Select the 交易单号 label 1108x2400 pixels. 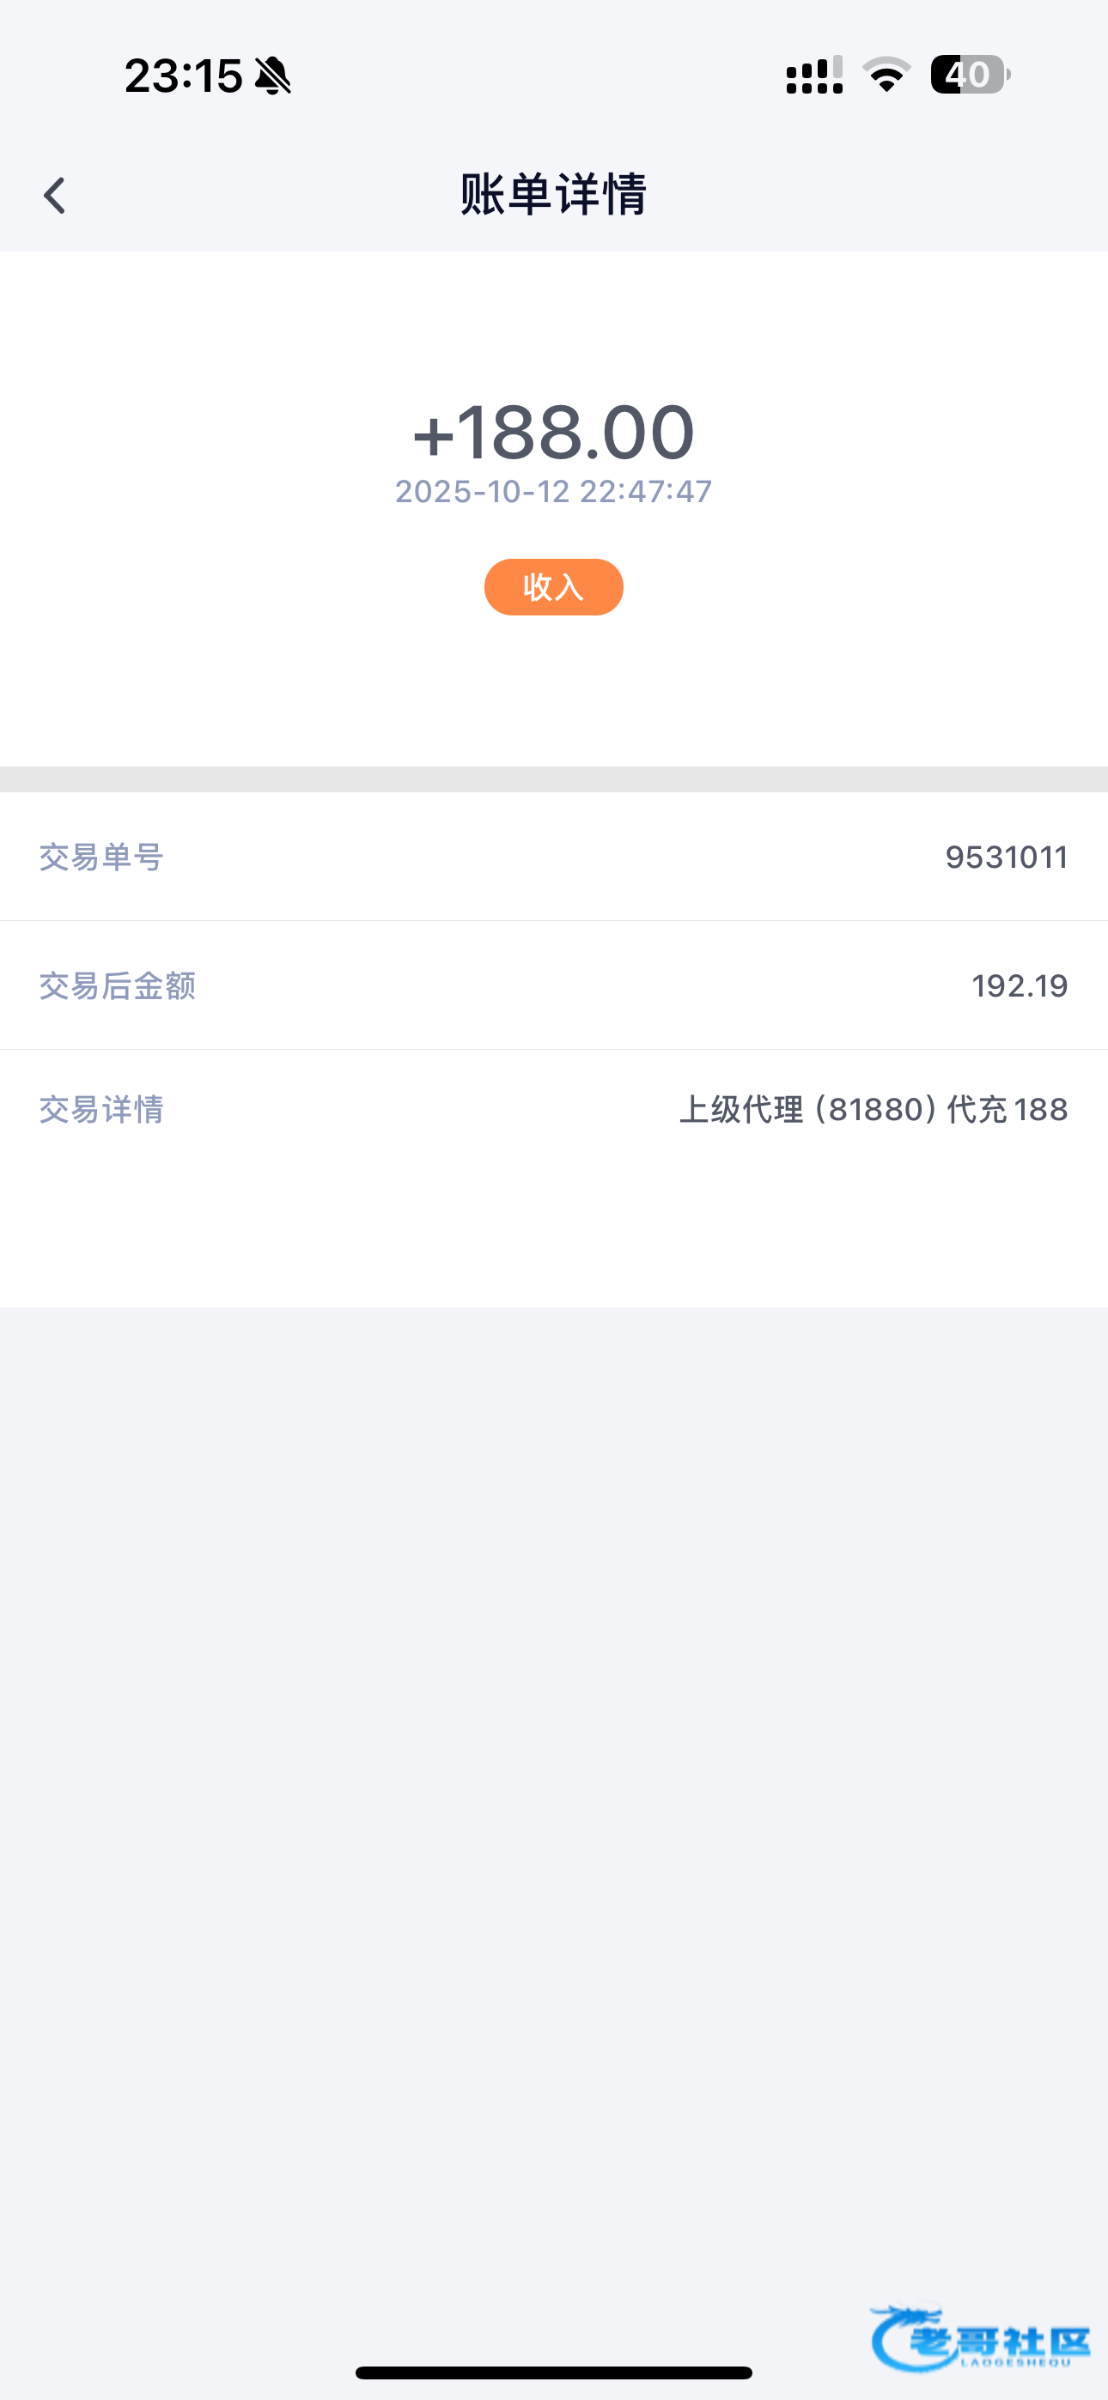[x=101, y=857]
